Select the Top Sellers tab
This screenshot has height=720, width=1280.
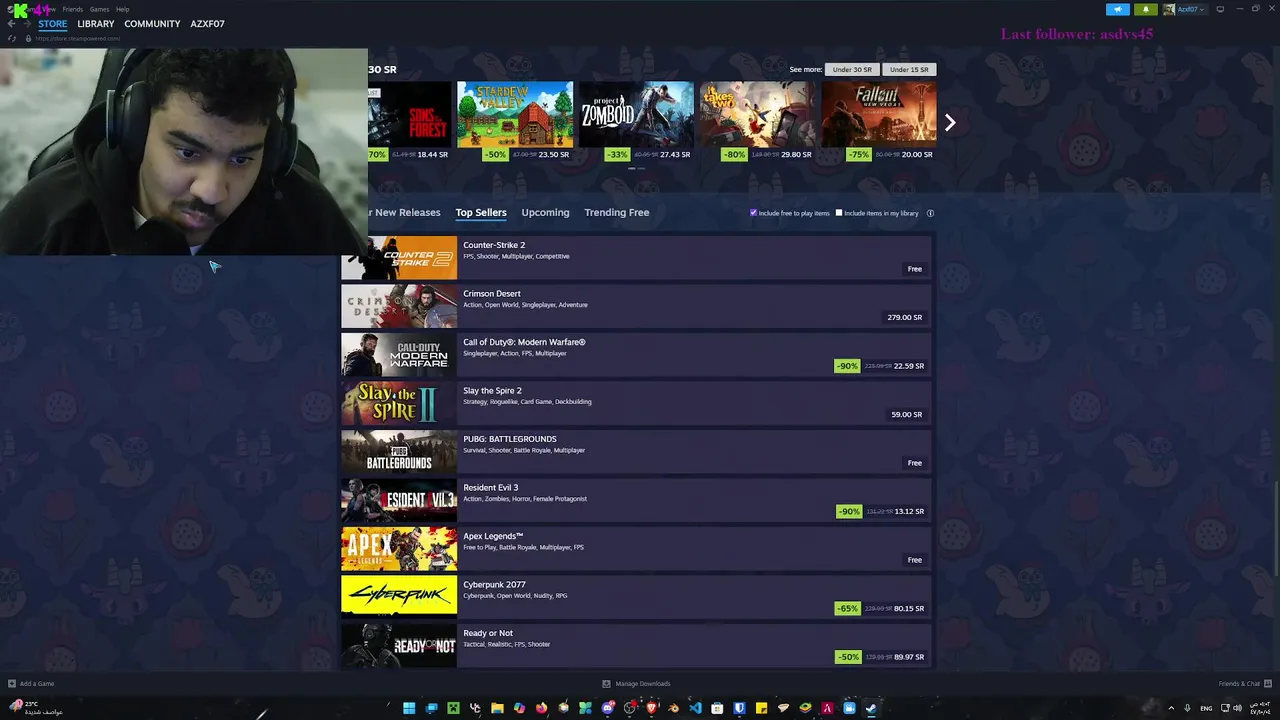pos(481,212)
